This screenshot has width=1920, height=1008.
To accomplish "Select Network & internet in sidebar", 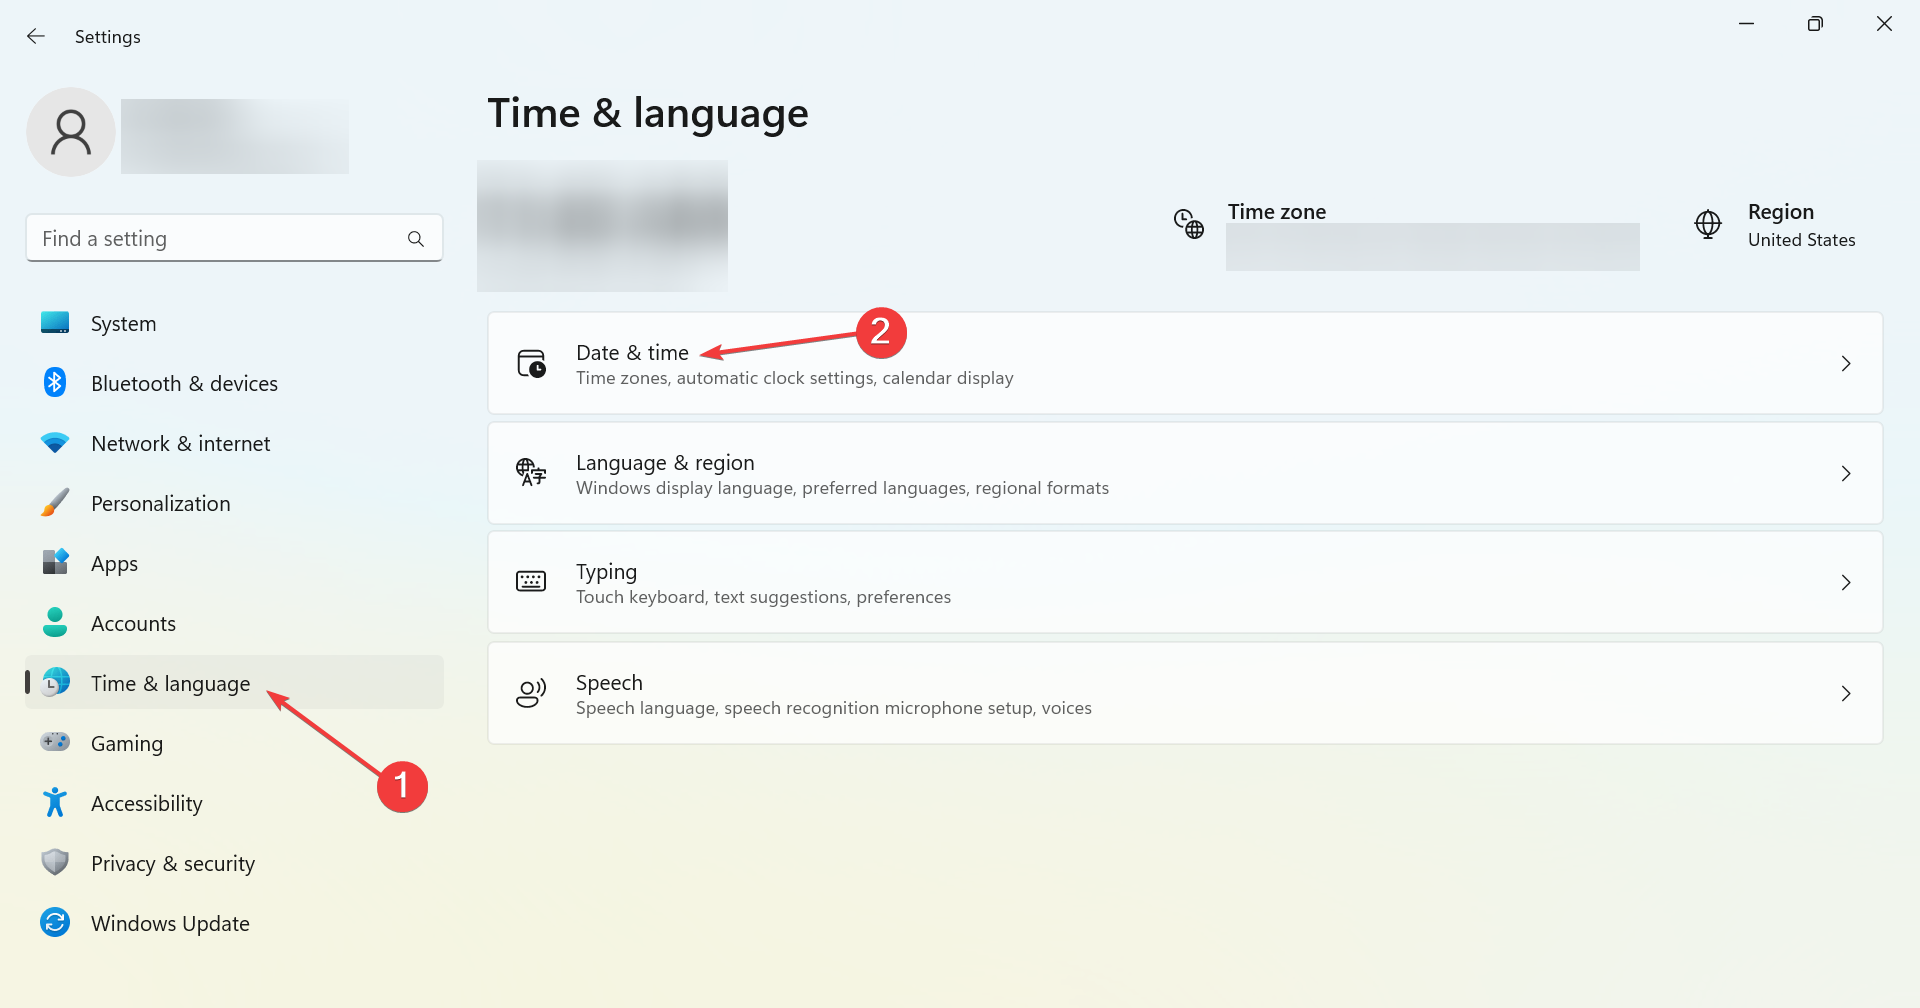I will pos(234,443).
